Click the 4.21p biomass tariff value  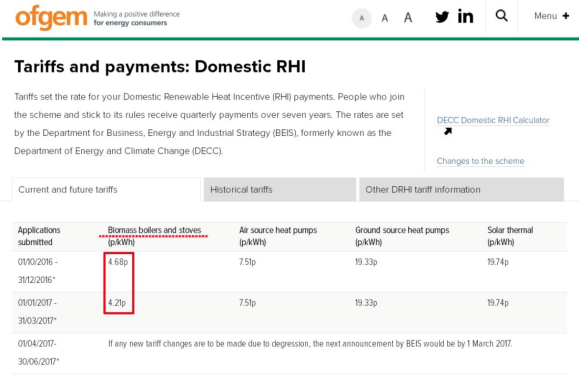[x=117, y=303]
